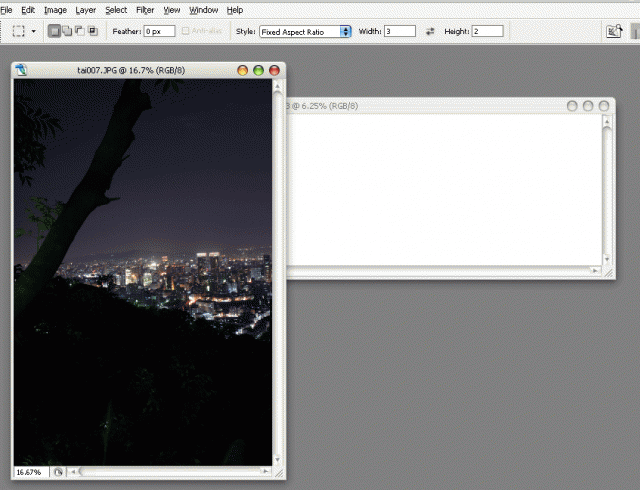Click the status info icon beside zoom field
Screen dimensions: 640x490
click(58, 472)
